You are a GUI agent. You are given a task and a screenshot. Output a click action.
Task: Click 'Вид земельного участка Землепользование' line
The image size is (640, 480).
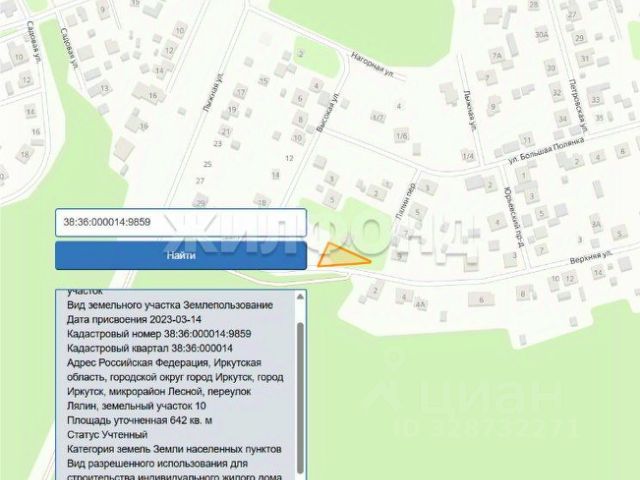point(170,305)
